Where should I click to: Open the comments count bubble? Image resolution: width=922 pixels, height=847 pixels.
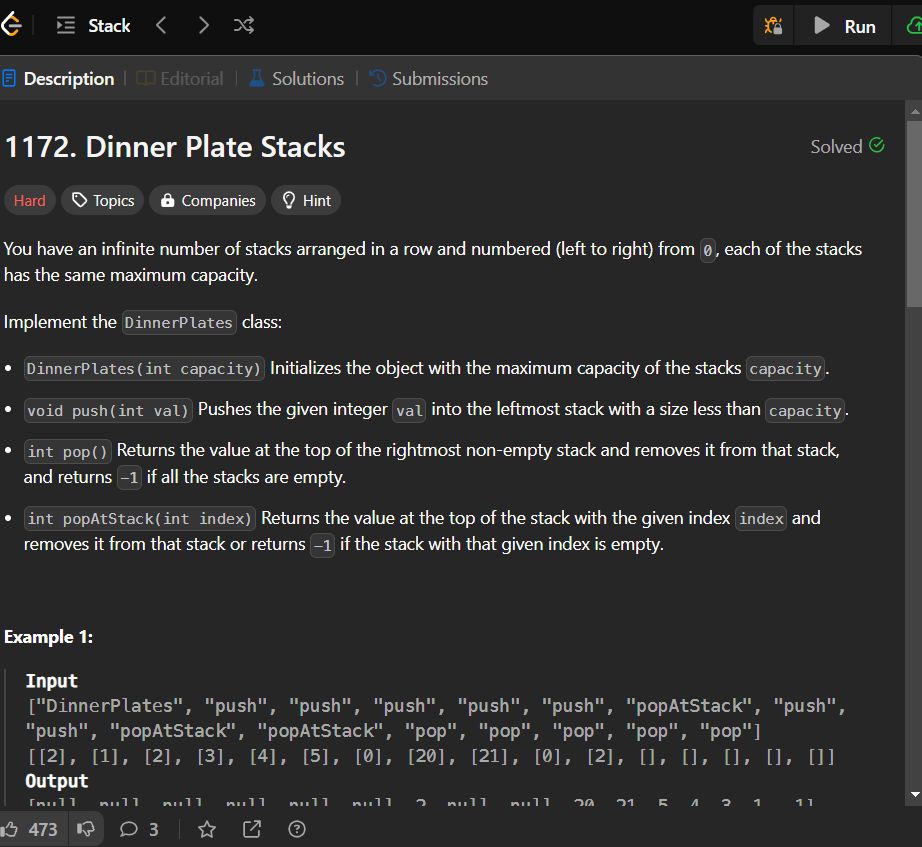(x=139, y=829)
